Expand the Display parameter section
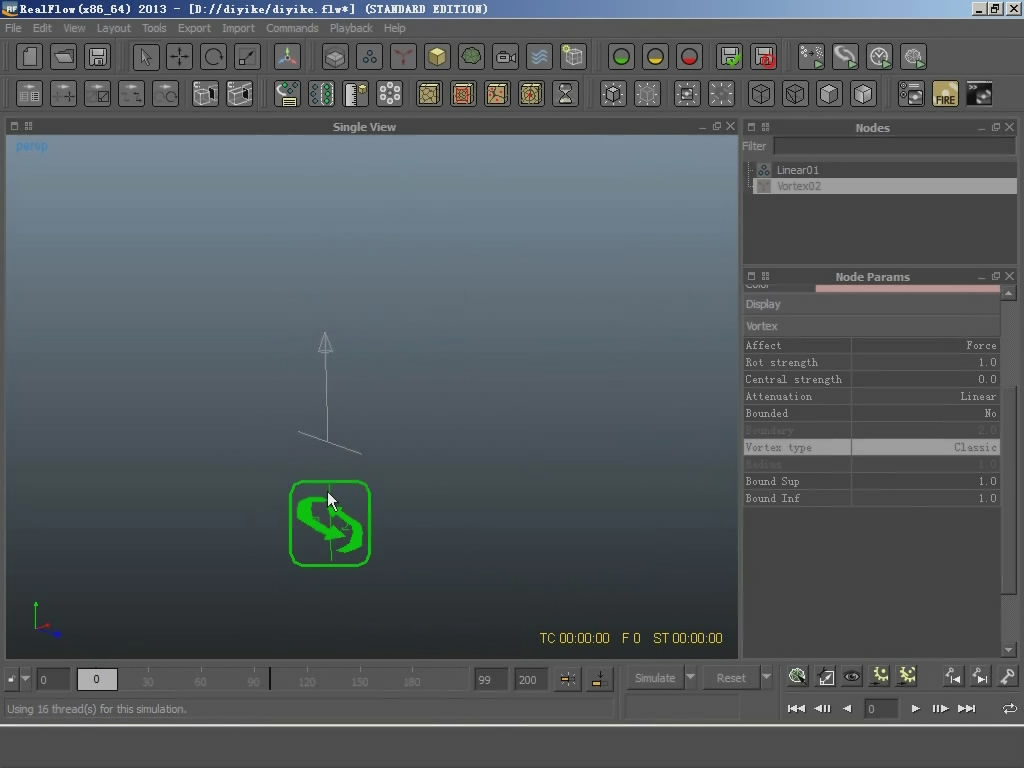 (x=871, y=304)
